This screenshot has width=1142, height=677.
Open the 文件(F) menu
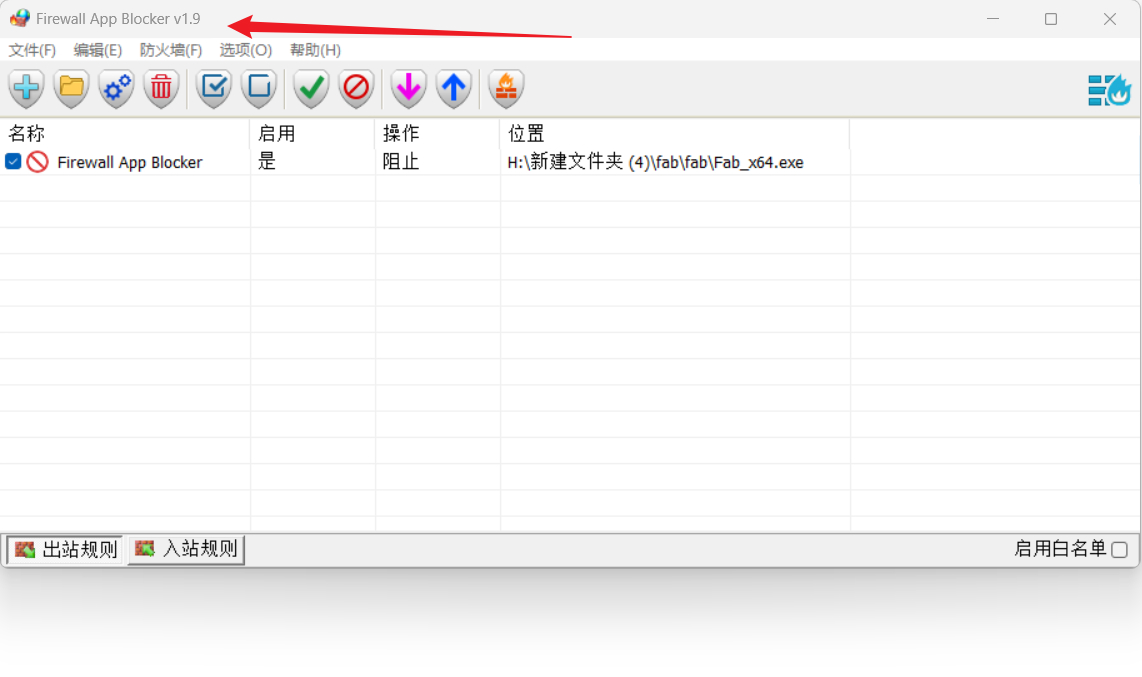click(32, 50)
